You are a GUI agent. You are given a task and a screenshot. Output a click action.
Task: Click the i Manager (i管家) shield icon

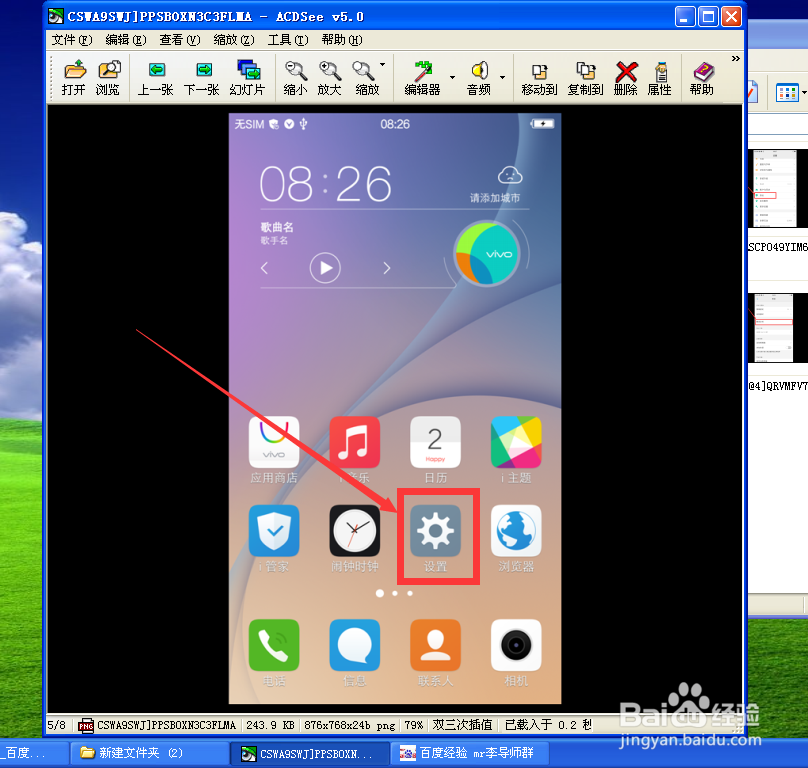[274, 530]
